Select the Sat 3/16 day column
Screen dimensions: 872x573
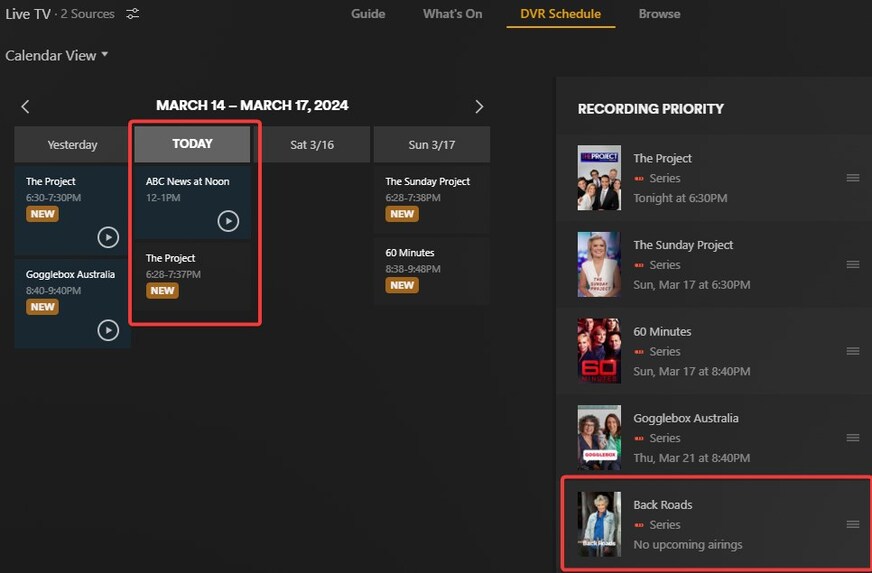click(x=313, y=145)
